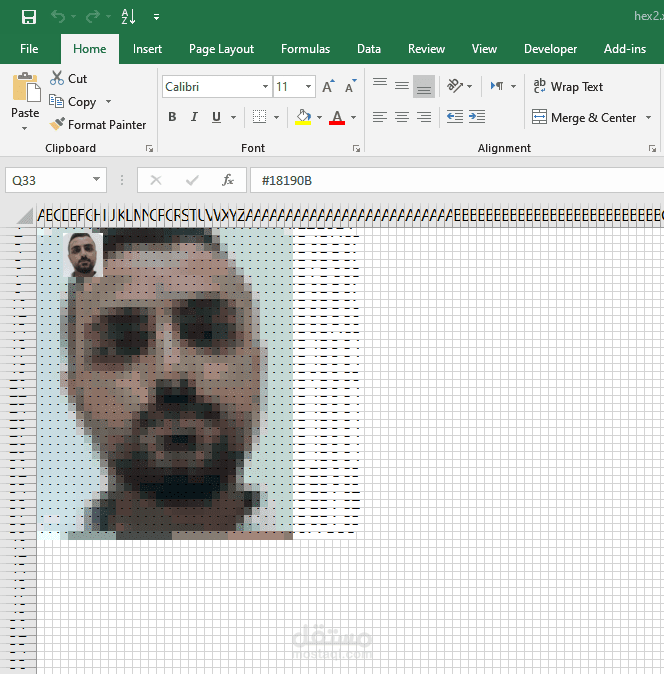Expand the Borders dropdown arrow
The height and width of the screenshot is (674, 664).
pyautogui.click(x=276, y=117)
